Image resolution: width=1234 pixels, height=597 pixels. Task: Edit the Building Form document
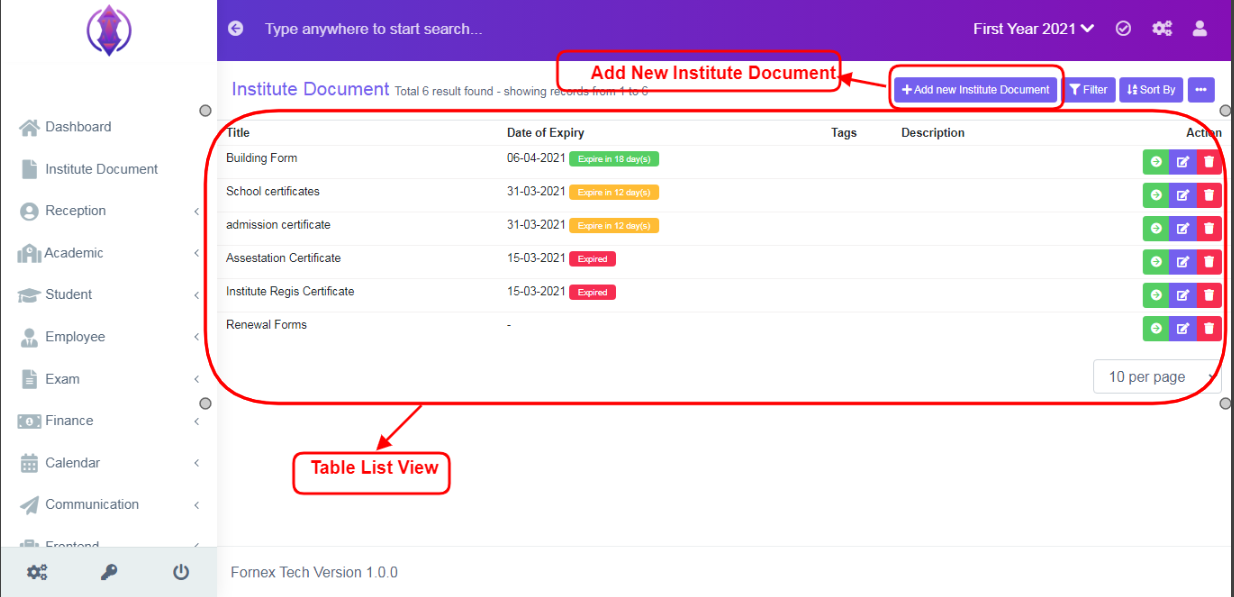coord(1183,162)
